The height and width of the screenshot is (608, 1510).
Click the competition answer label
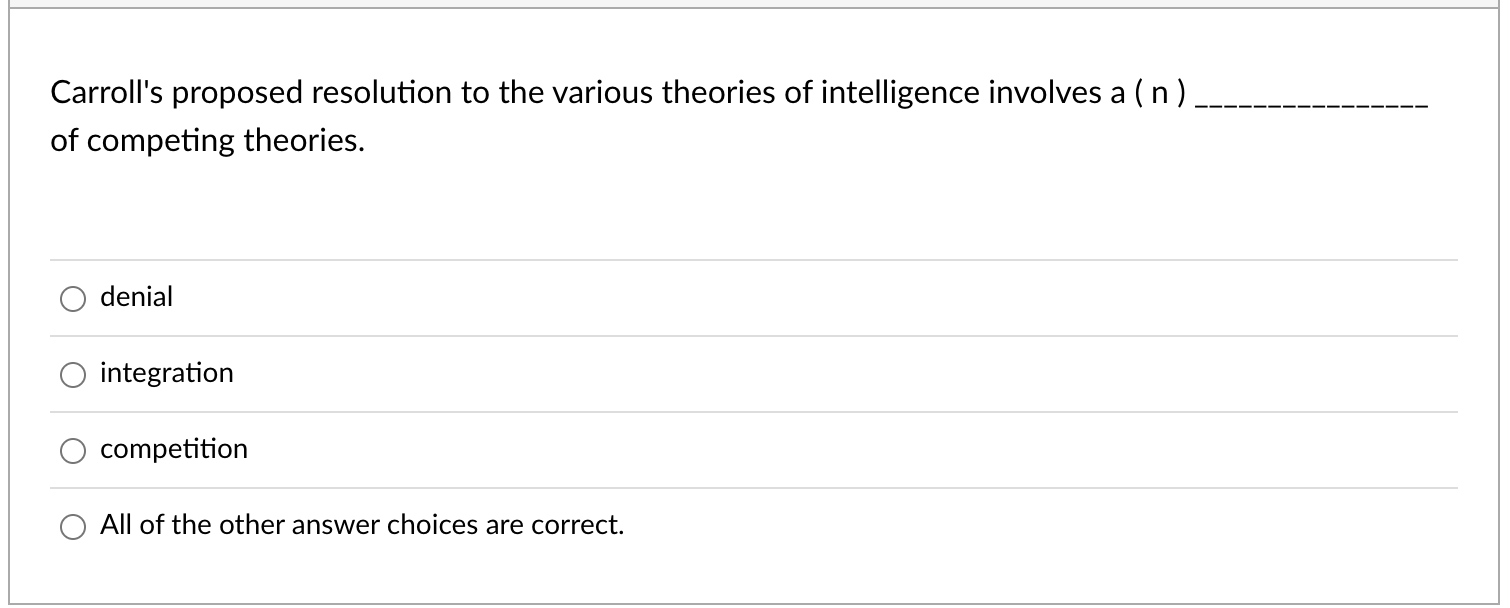point(173,449)
